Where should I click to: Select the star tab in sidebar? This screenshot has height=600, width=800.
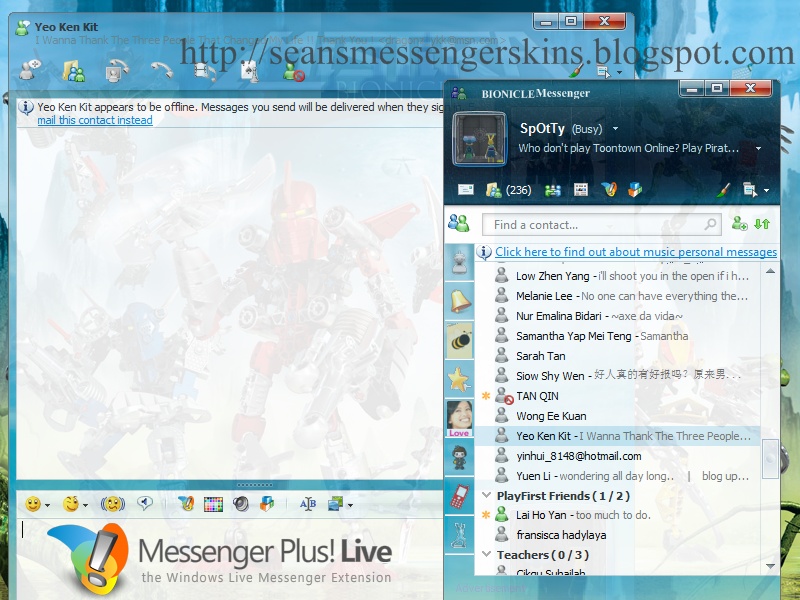pyautogui.click(x=459, y=380)
